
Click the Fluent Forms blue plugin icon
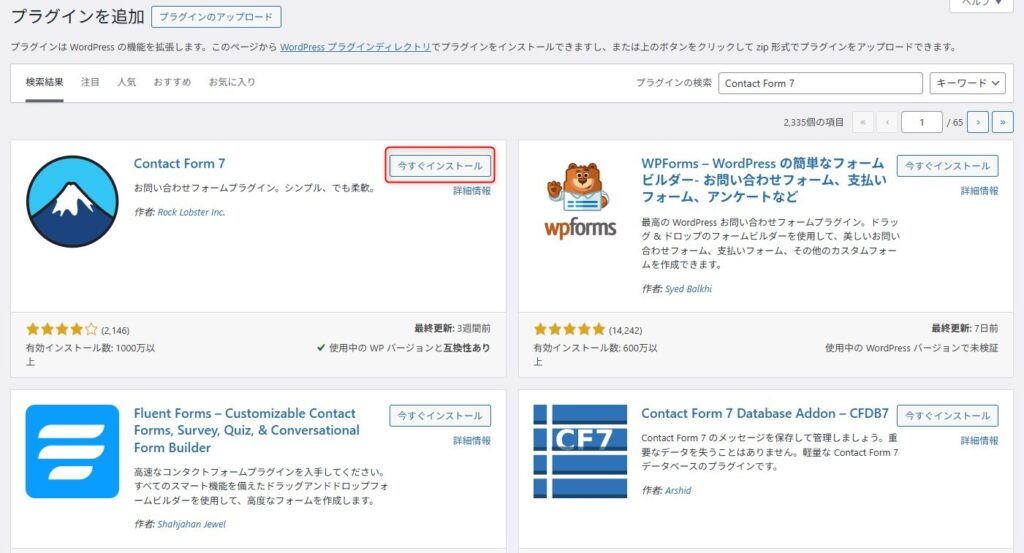click(x=72, y=451)
